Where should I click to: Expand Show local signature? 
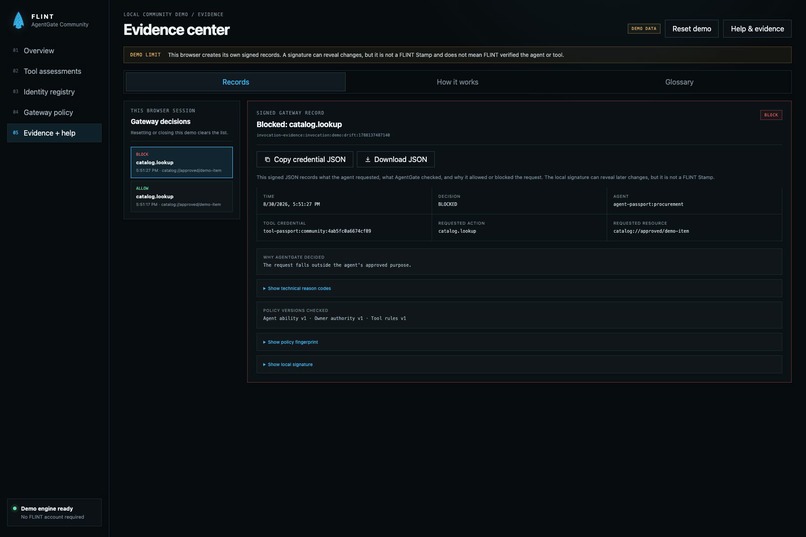(519, 364)
